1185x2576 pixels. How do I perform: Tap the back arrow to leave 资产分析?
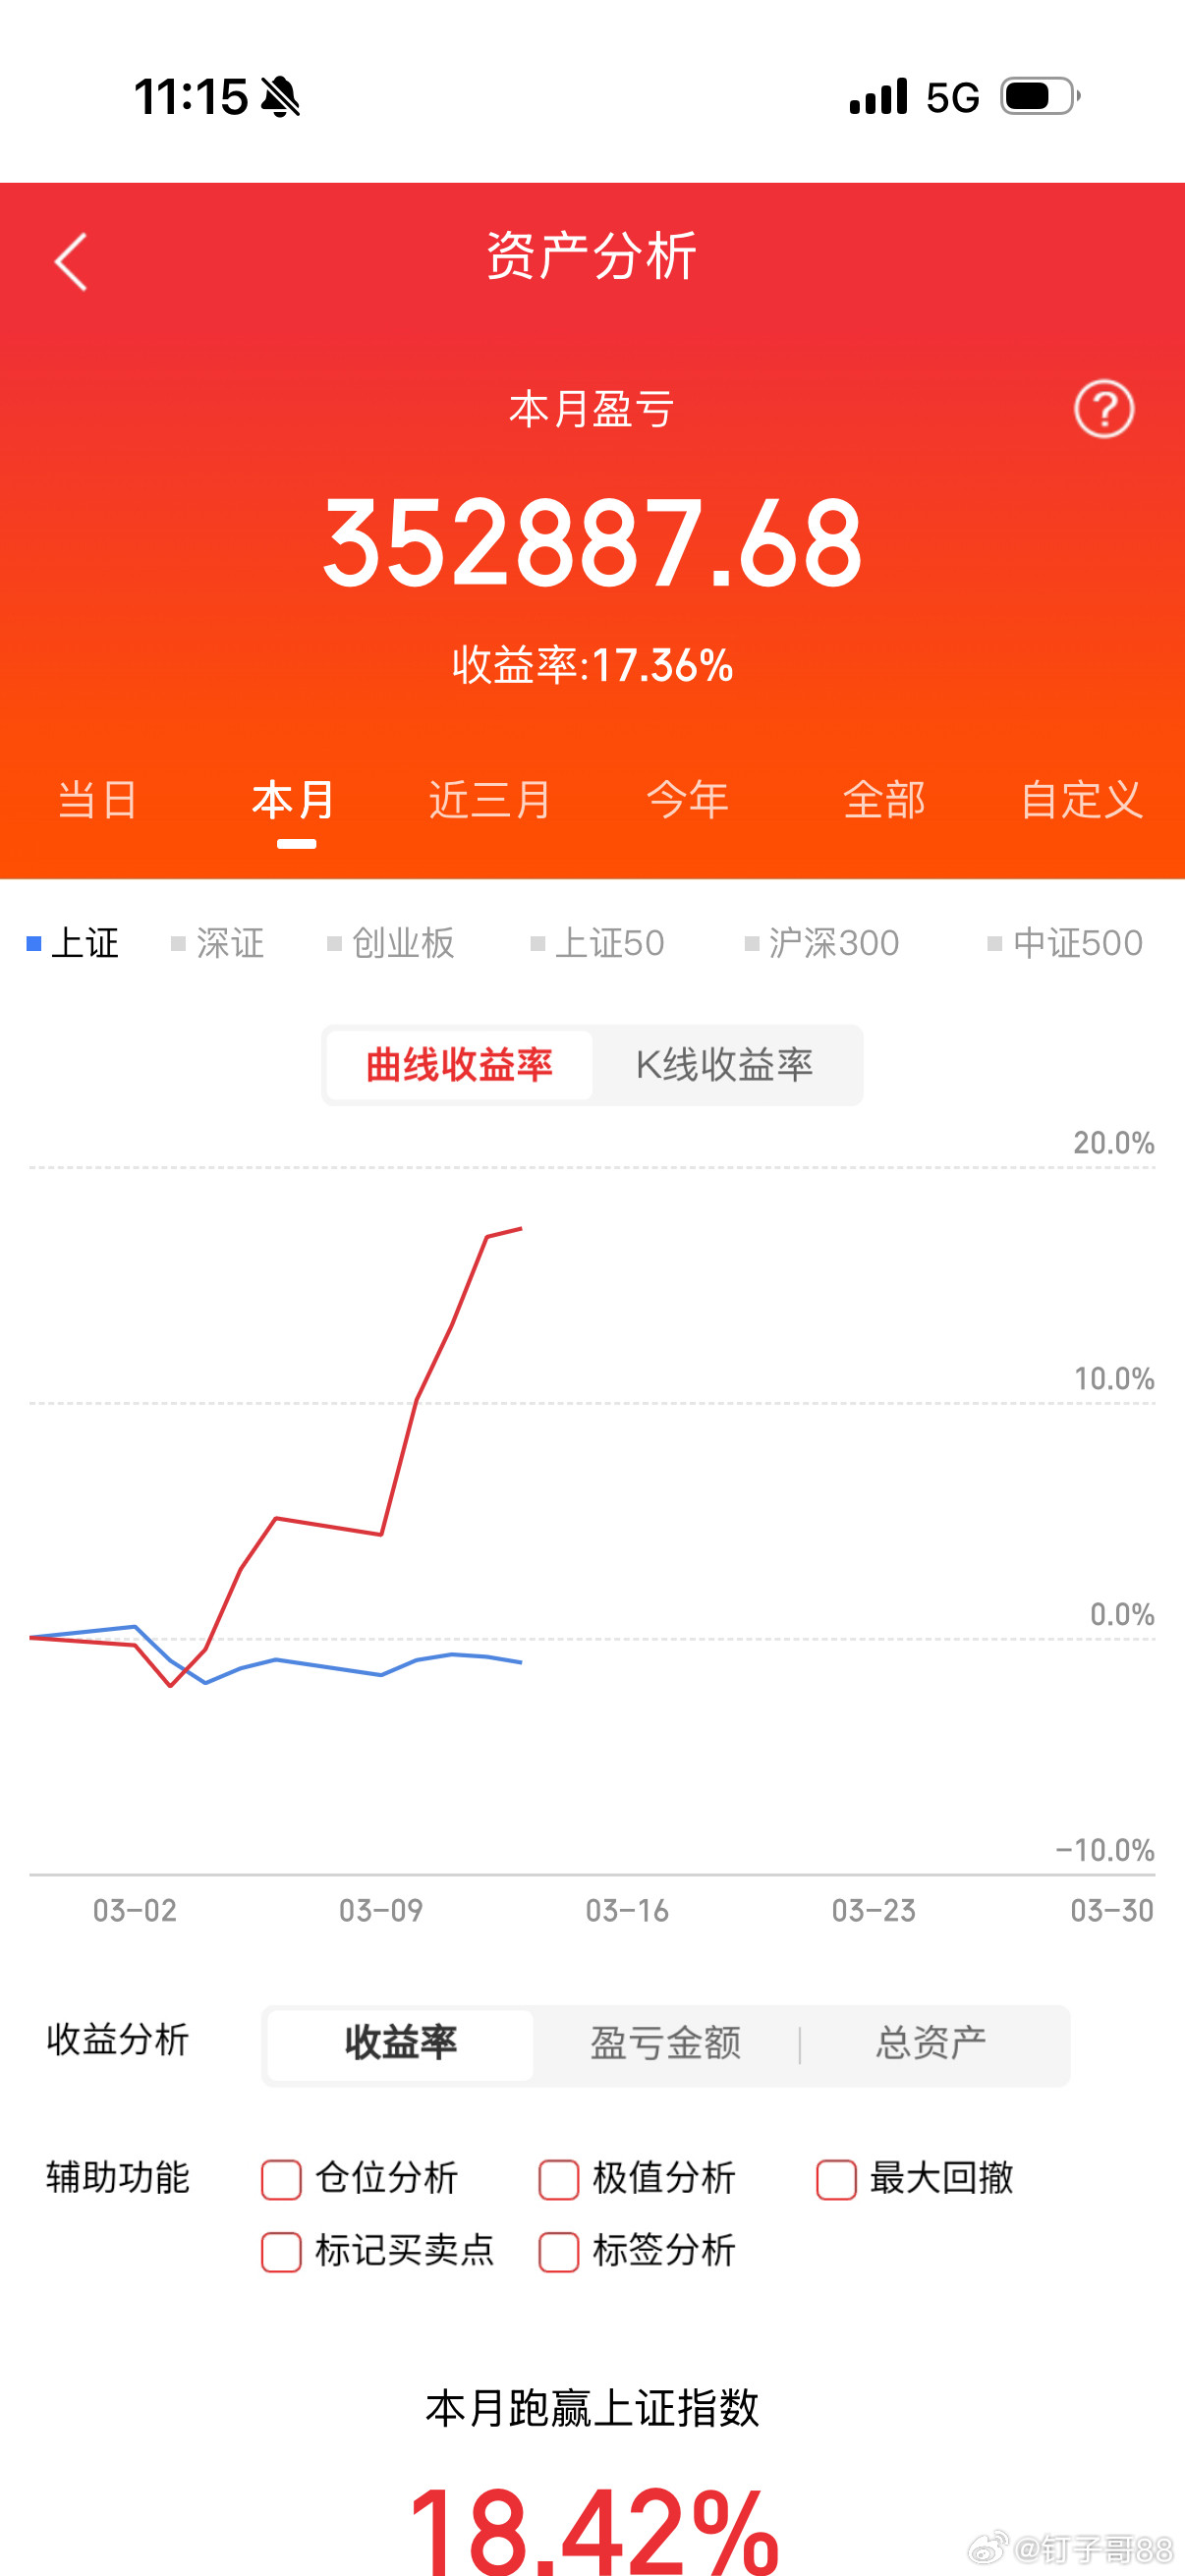70,262
